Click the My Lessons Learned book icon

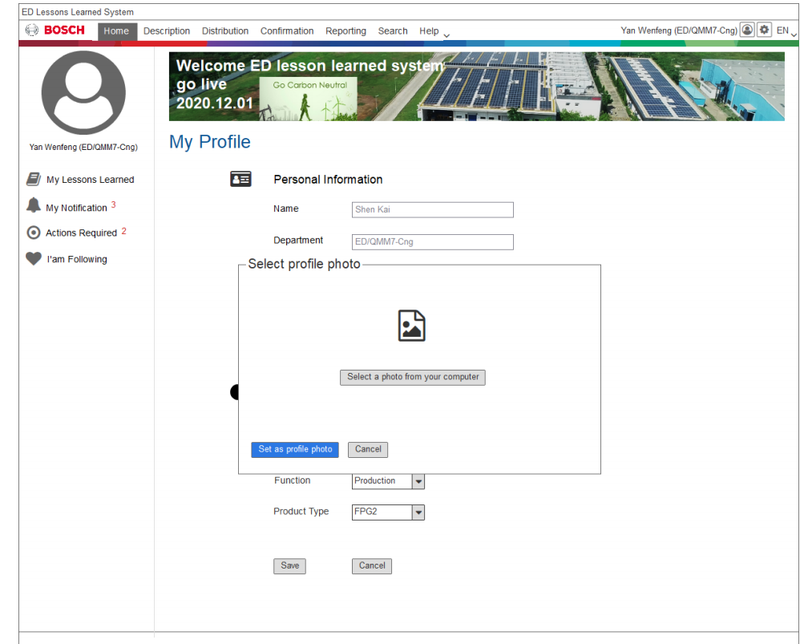[33, 179]
